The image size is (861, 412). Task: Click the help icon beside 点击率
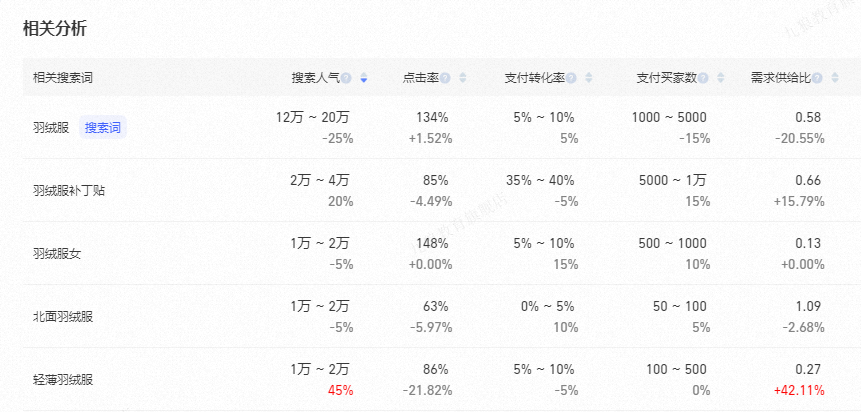[446, 78]
